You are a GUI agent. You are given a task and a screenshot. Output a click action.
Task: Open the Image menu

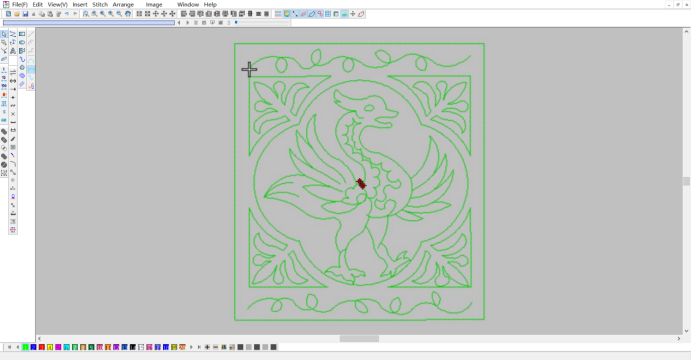(154, 4)
